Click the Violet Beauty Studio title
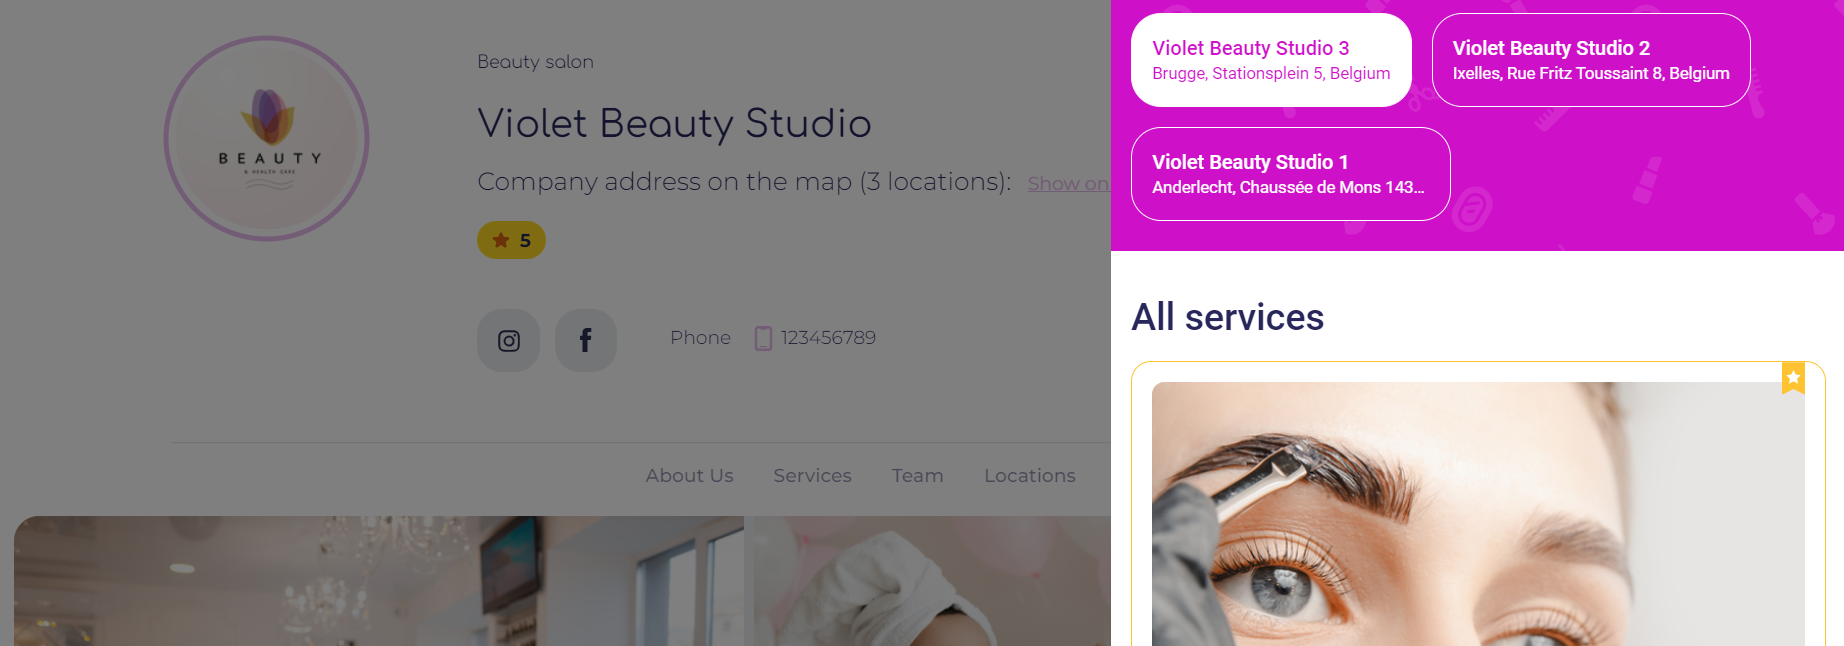This screenshot has width=1844, height=646. coord(674,124)
